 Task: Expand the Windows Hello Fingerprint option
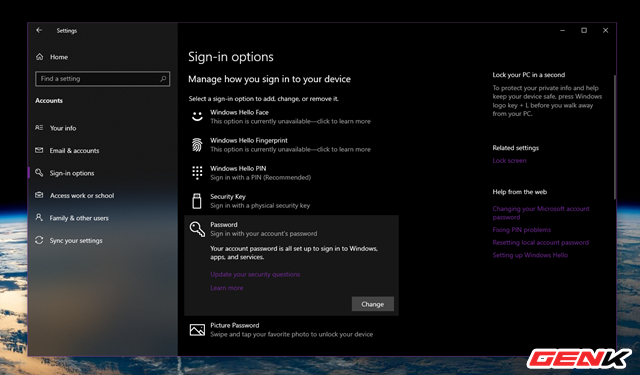tap(291, 145)
